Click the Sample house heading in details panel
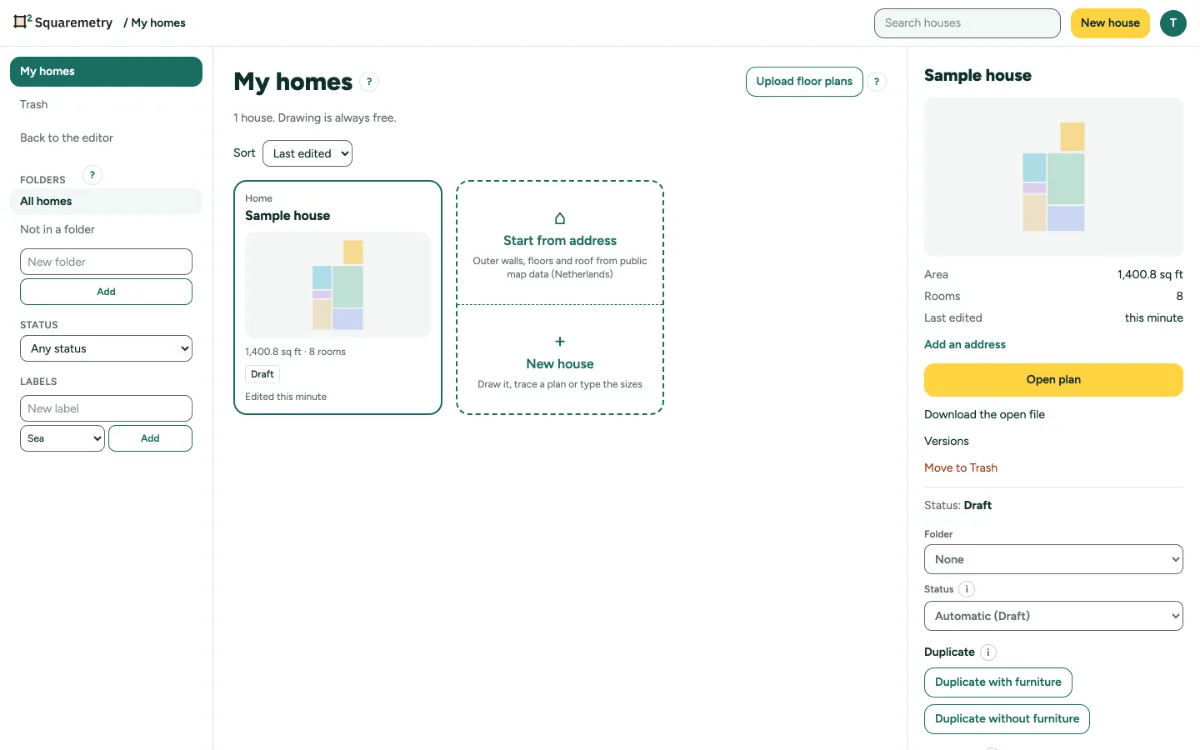The height and width of the screenshot is (750, 1200). [977, 75]
